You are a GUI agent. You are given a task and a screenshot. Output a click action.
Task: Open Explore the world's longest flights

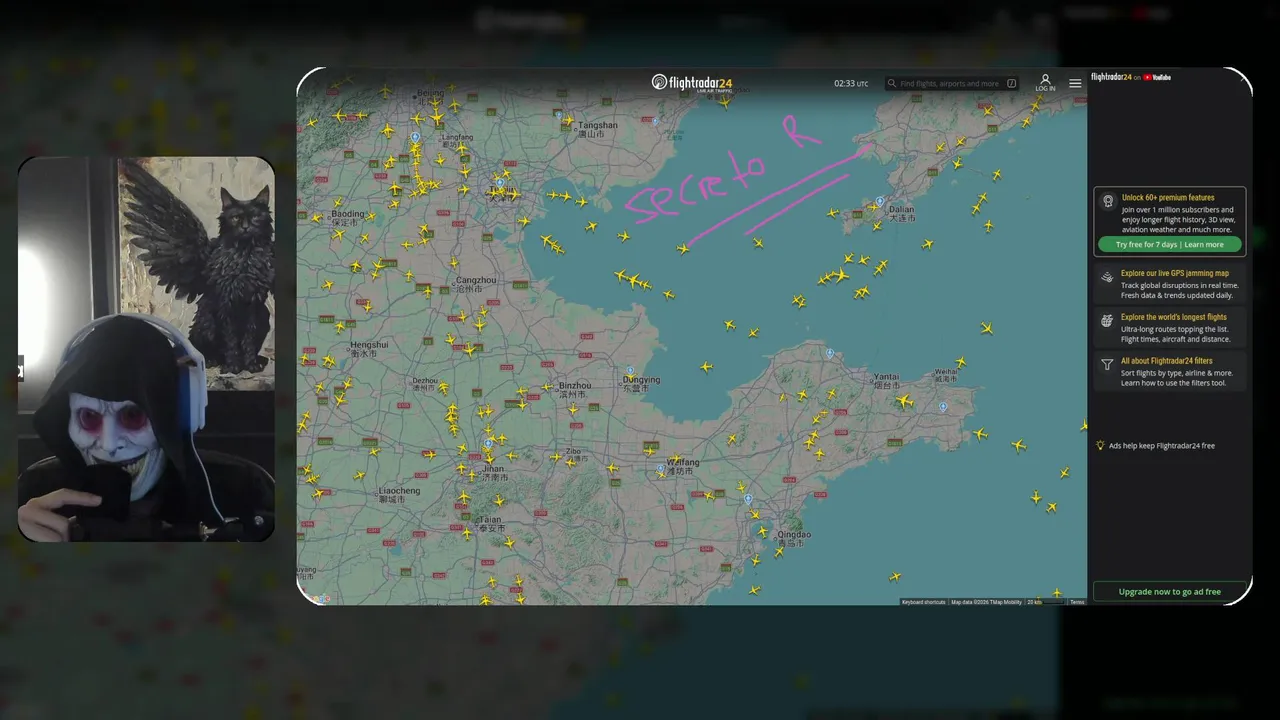coord(1174,317)
